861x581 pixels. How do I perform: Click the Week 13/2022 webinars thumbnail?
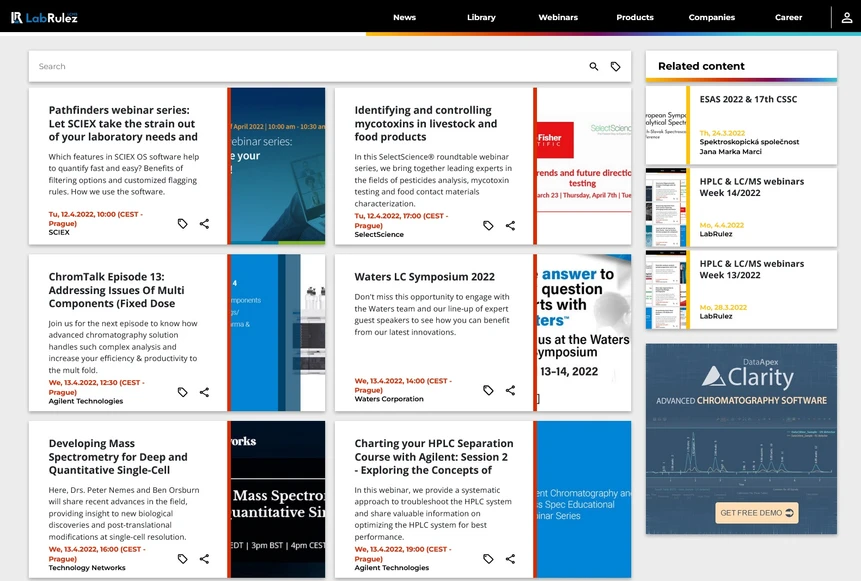pyautogui.click(x=666, y=290)
